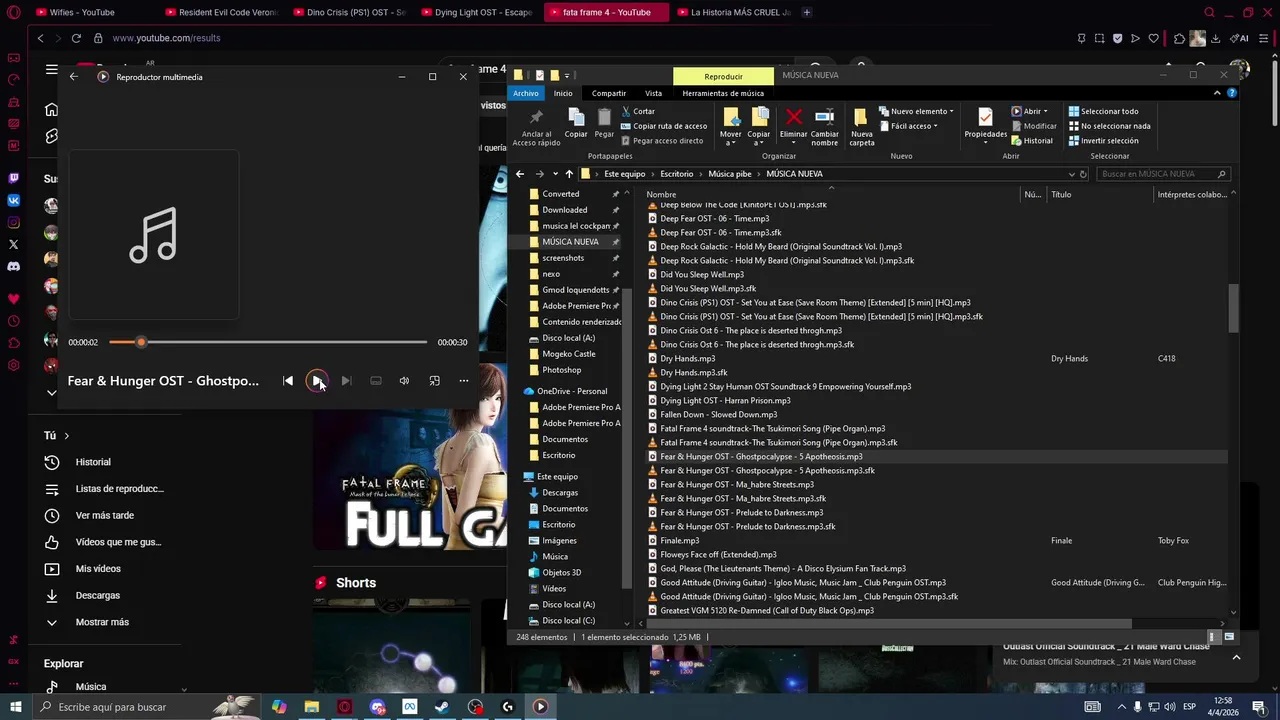Switch Explorer to large icons view
1280x720 pixels.
tap(1229, 637)
